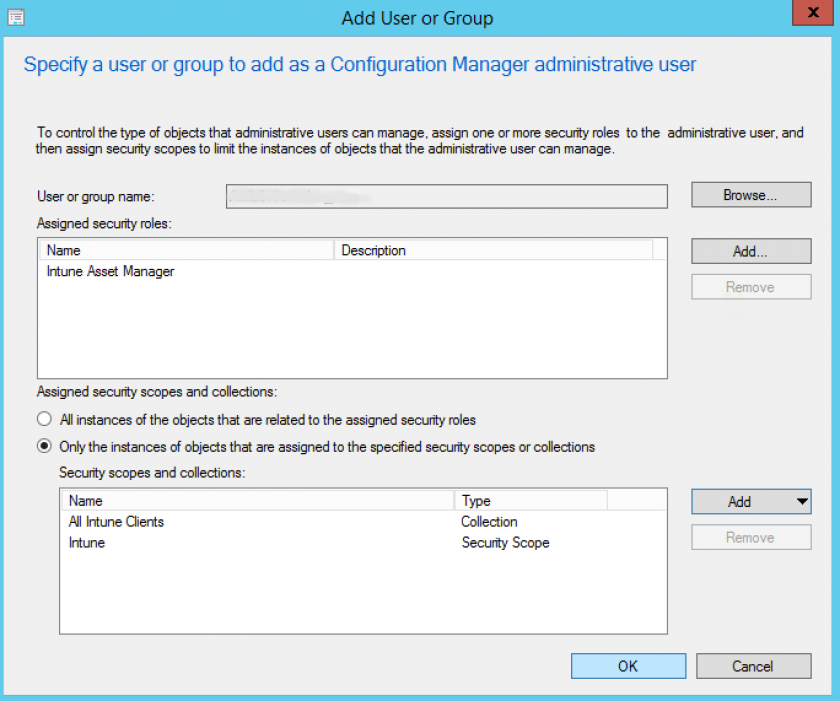Close the Add User or Group dialog
The height and width of the screenshot is (701, 840).
click(x=811, y=13)
